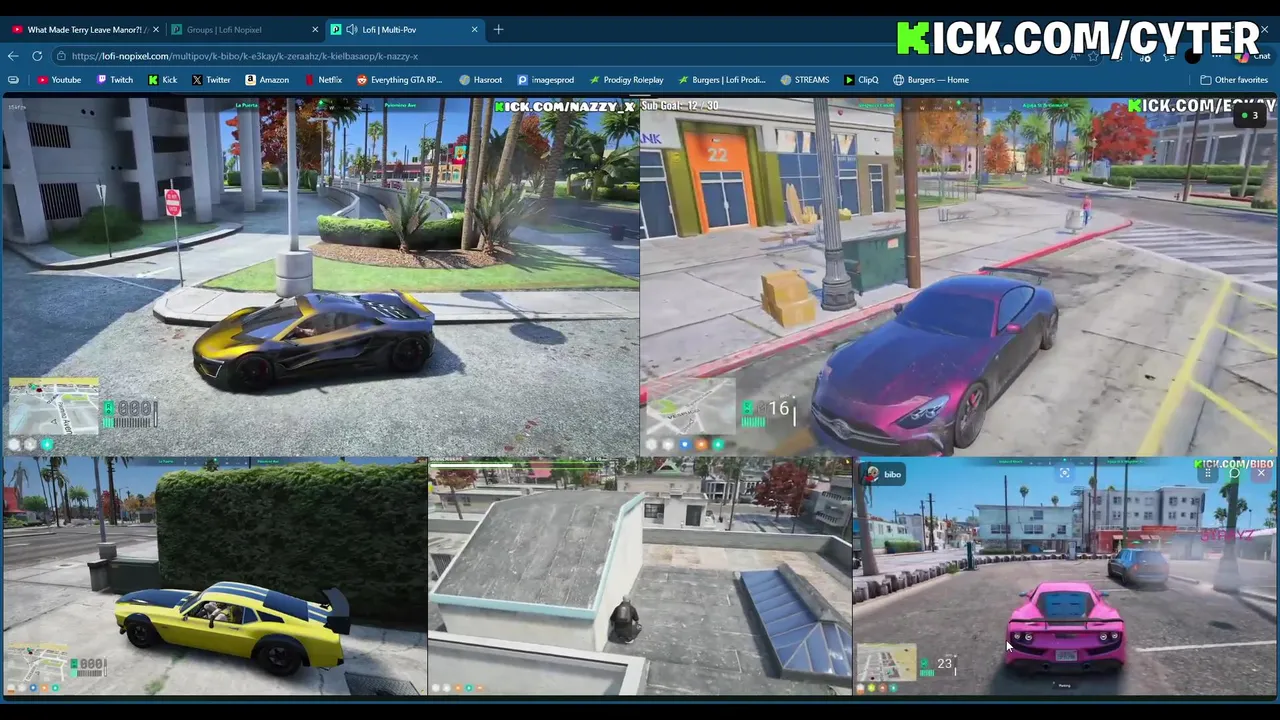This screenshot has width=1280, height=720.
Task: Select the nazzy_x stream with gold car
Action: point(320,276)
